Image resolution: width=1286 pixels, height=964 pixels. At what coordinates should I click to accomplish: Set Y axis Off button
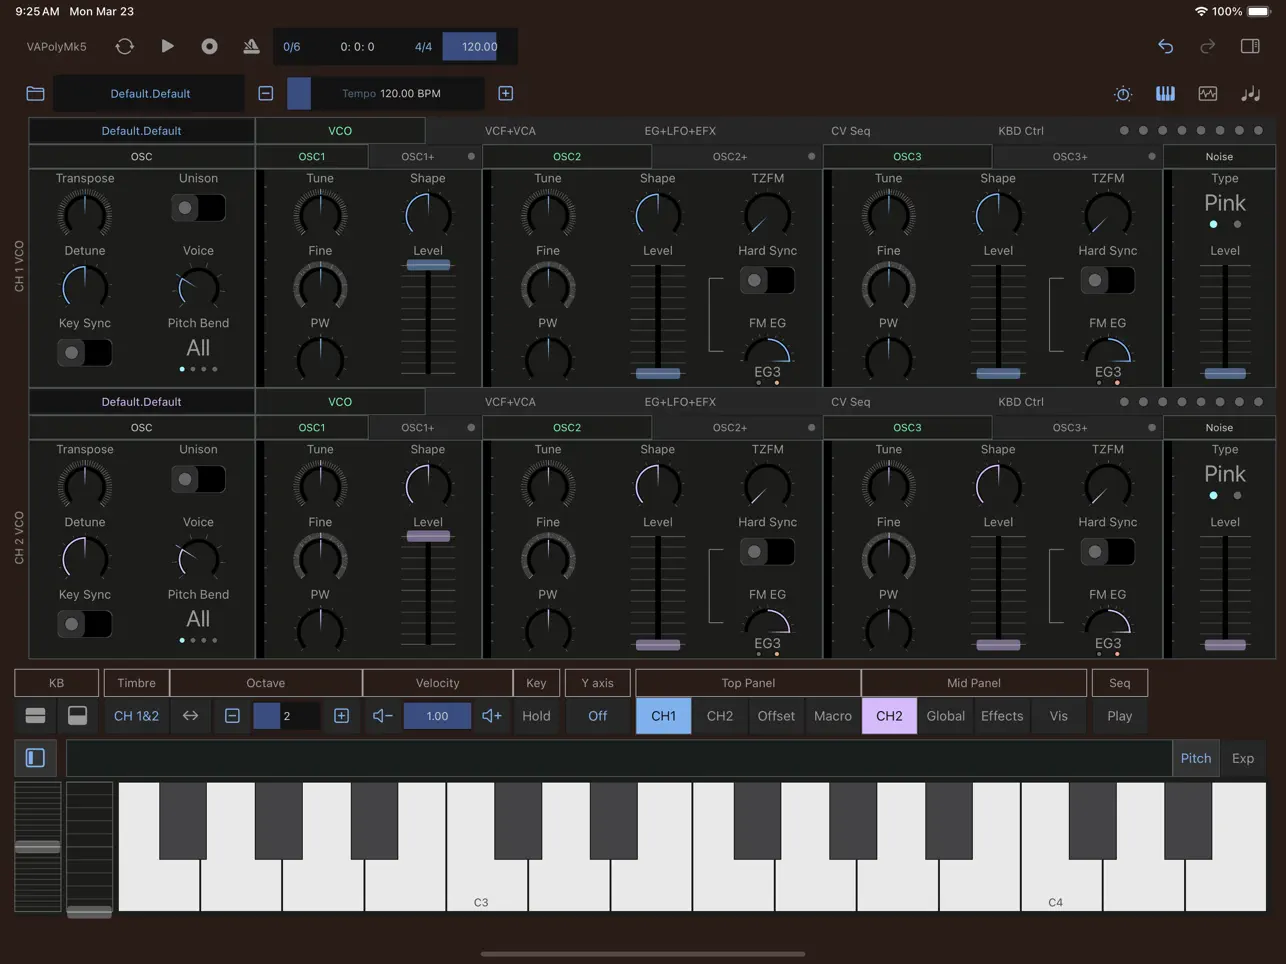598,716
